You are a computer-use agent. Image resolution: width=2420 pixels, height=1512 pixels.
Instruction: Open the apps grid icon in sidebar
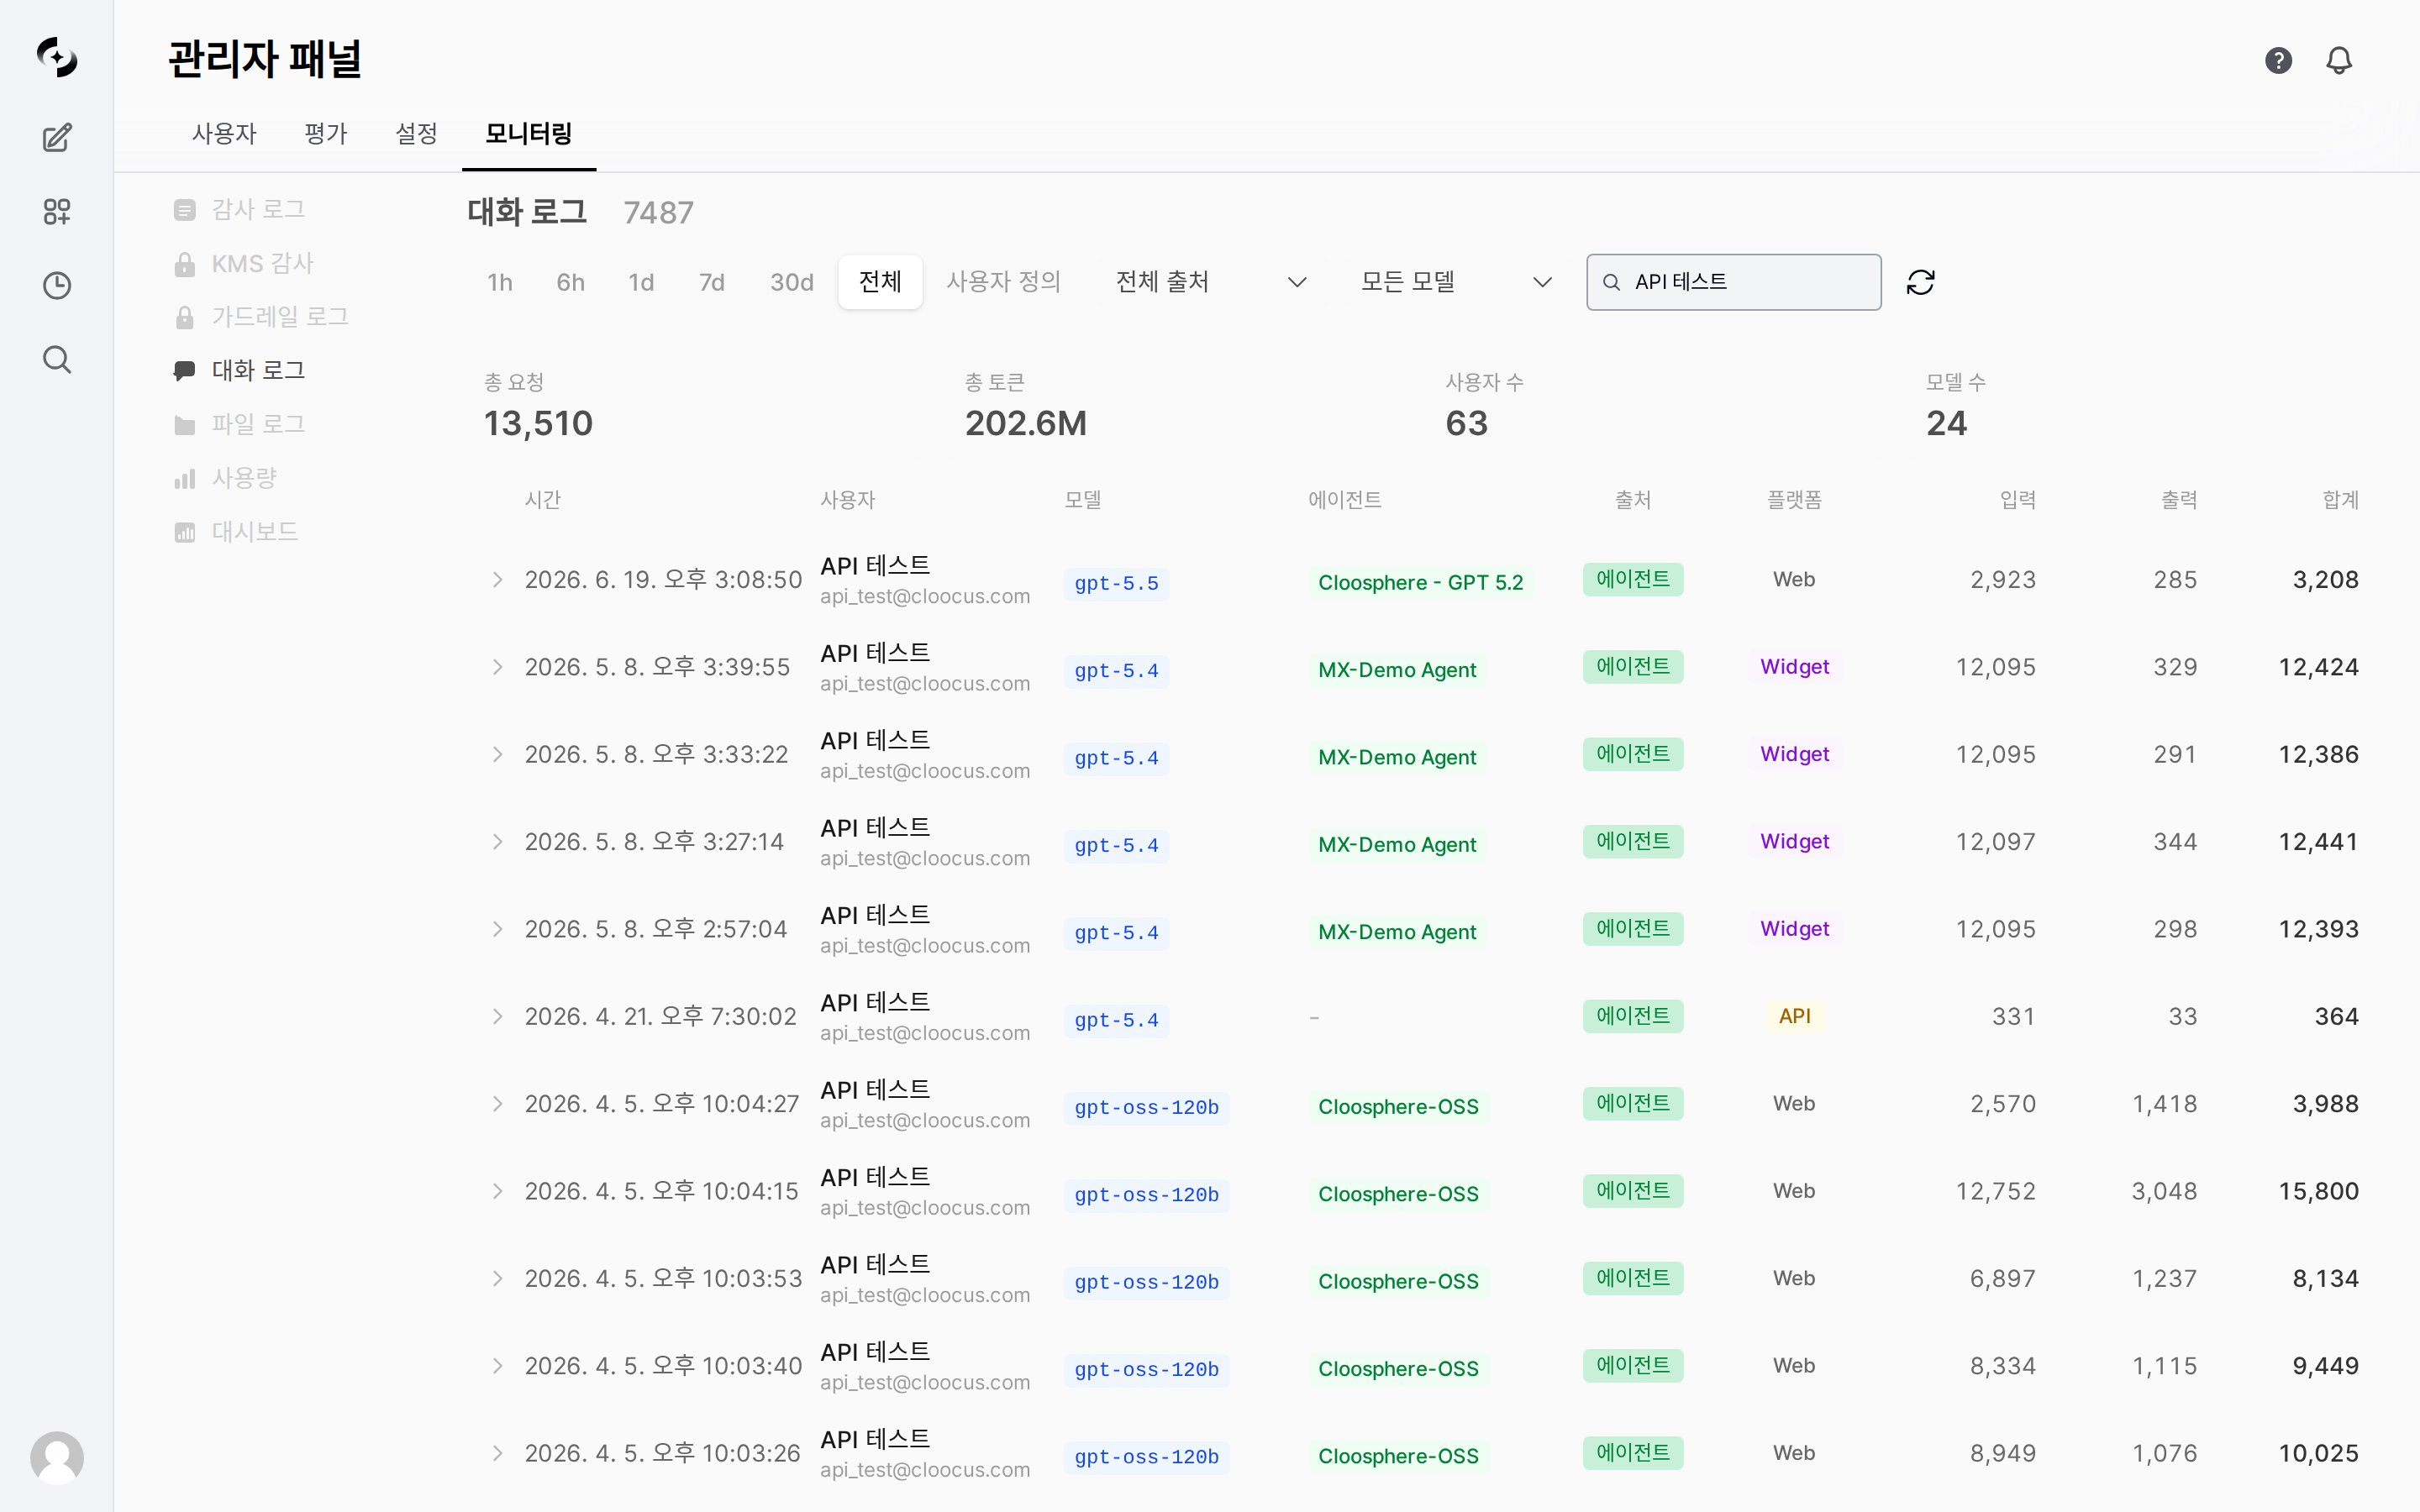click(x=57, y=211)
